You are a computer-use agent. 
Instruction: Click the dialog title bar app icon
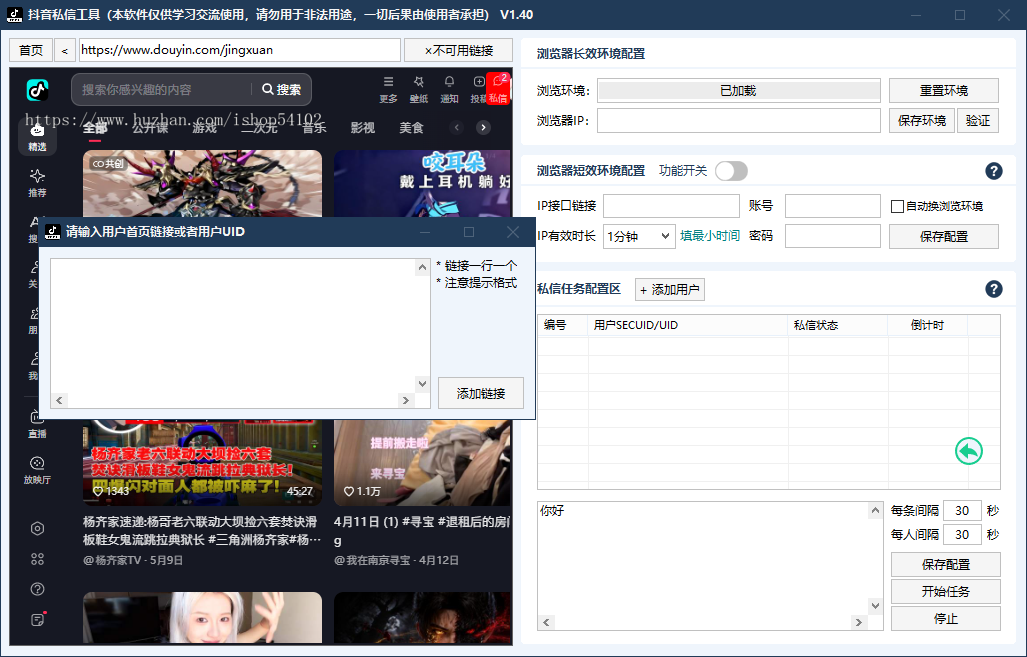pos(52,232)
